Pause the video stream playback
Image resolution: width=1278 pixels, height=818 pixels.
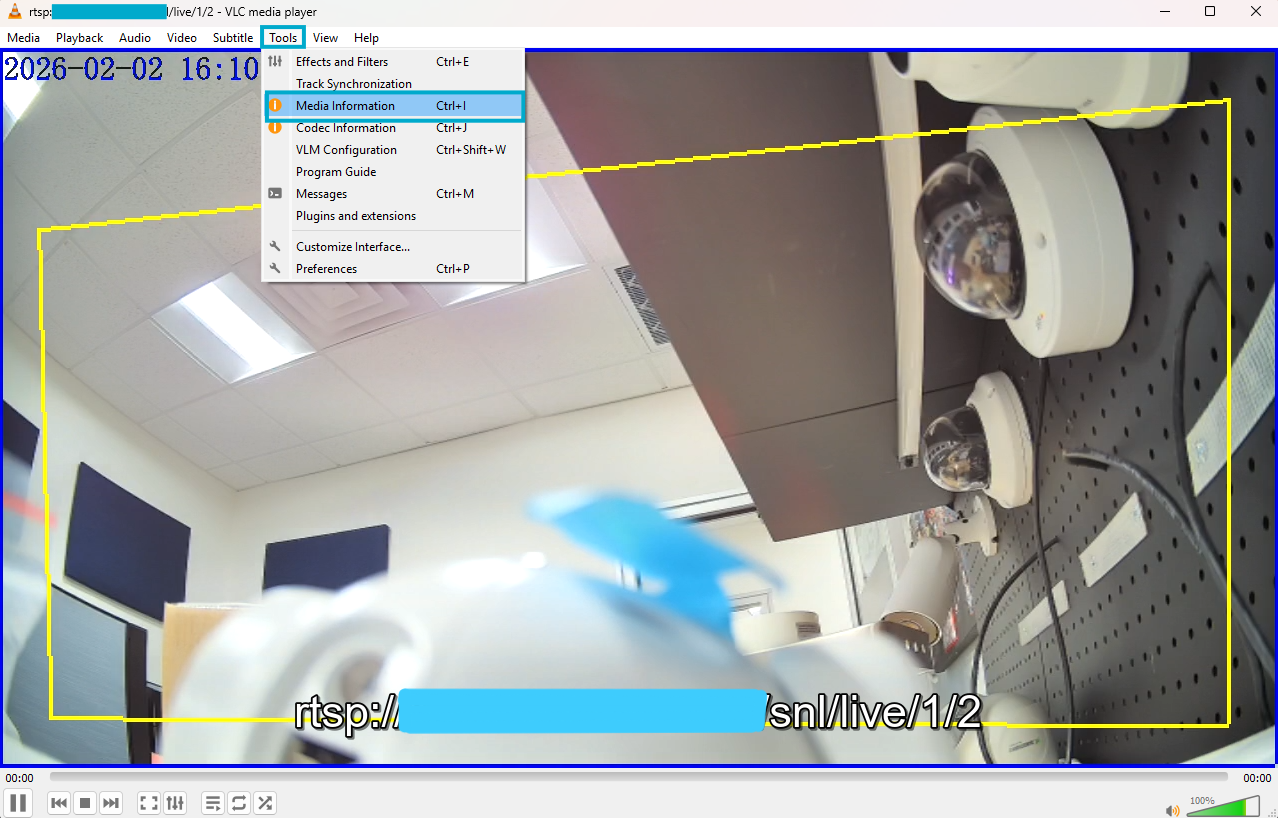[18, 802]
